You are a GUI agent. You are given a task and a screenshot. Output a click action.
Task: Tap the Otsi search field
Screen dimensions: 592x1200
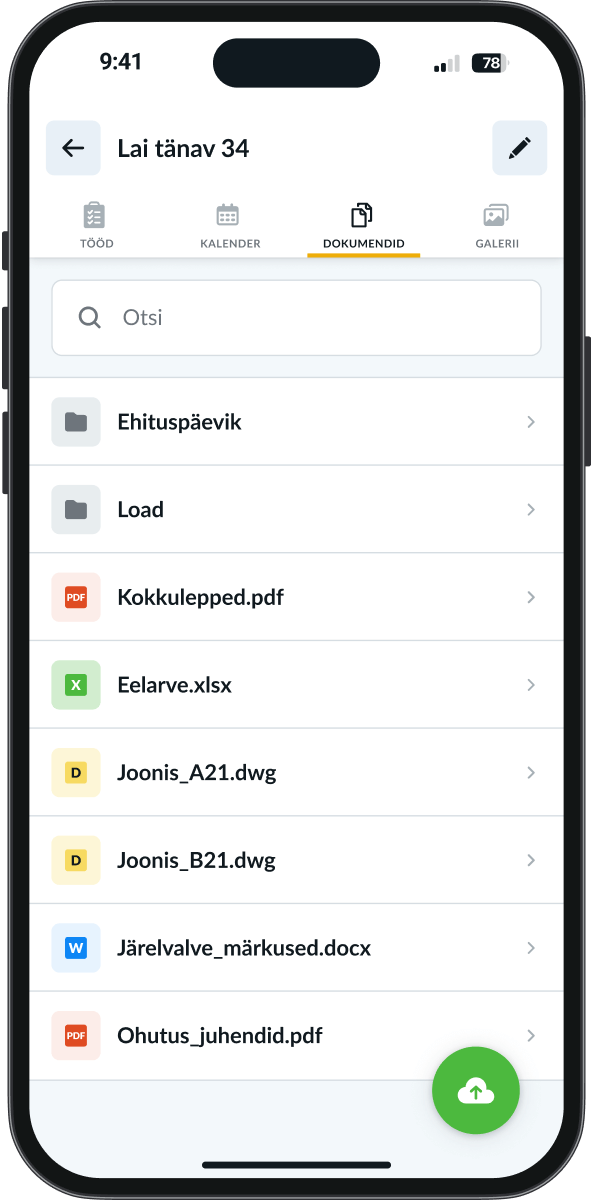tap(296, 318)
